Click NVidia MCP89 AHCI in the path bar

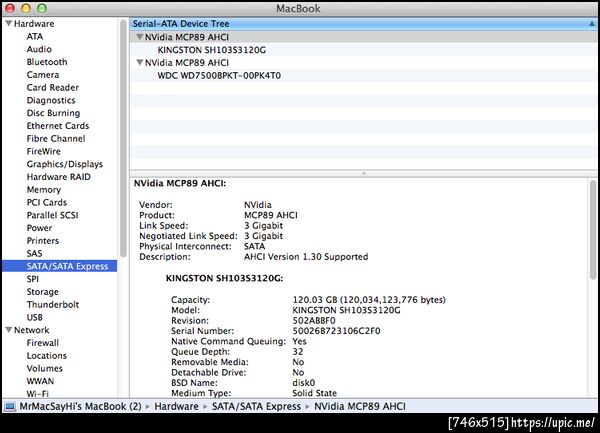tap(360, 406)
